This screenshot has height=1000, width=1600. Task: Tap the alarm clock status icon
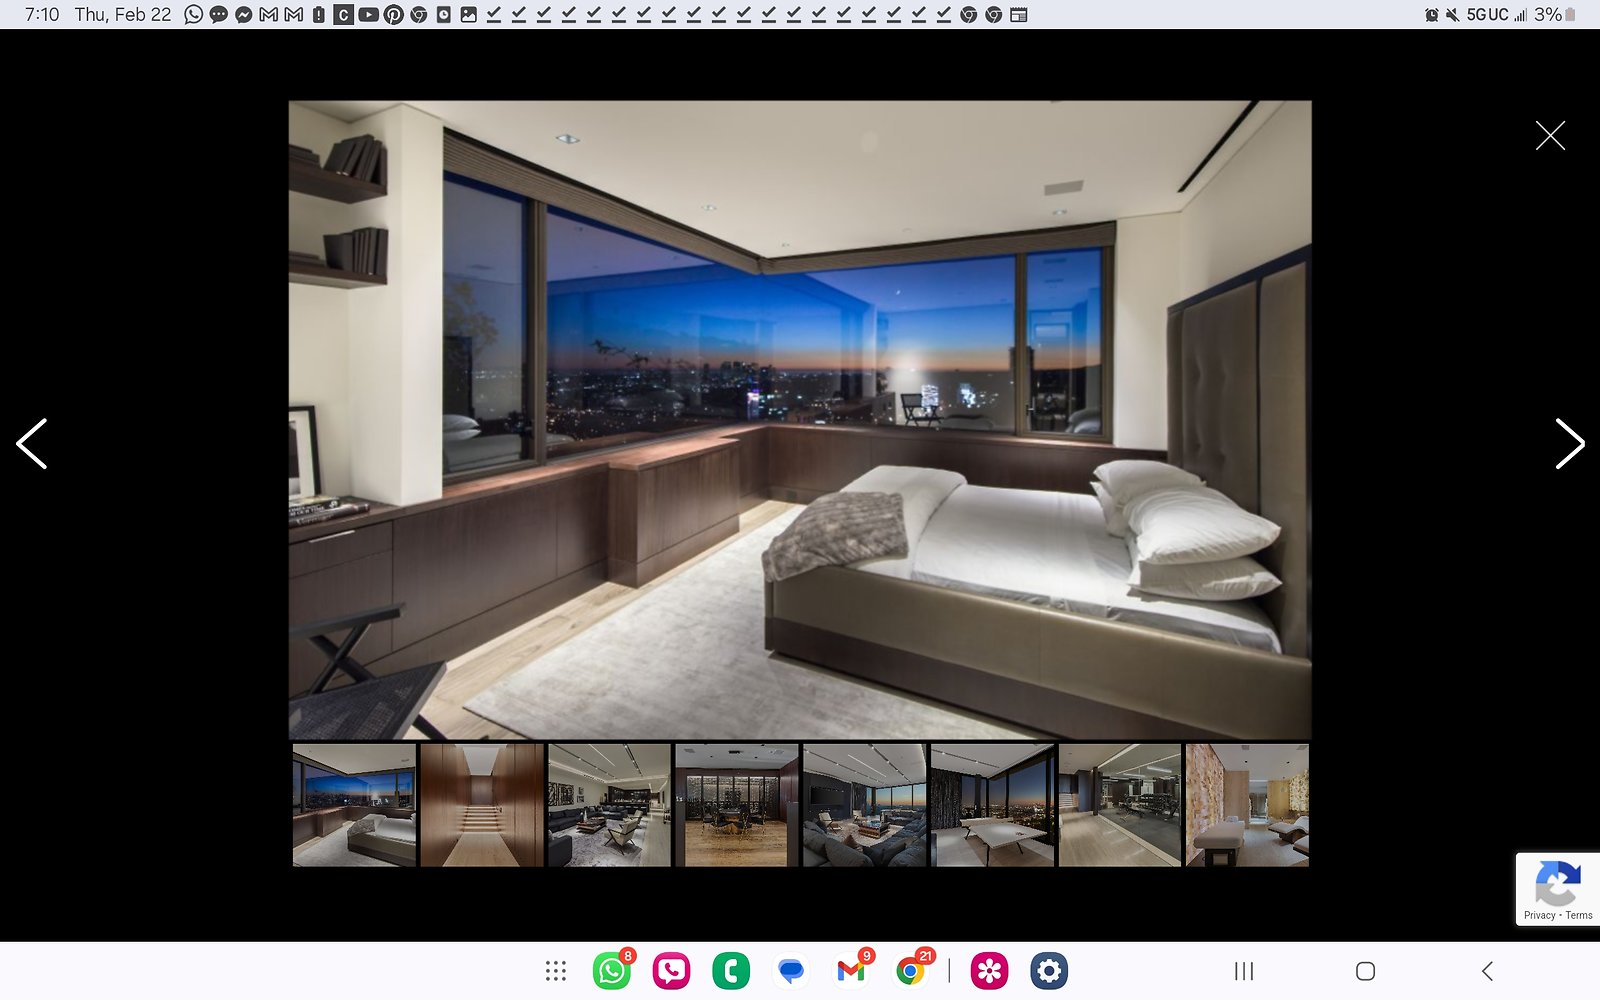coord(1432,15)
